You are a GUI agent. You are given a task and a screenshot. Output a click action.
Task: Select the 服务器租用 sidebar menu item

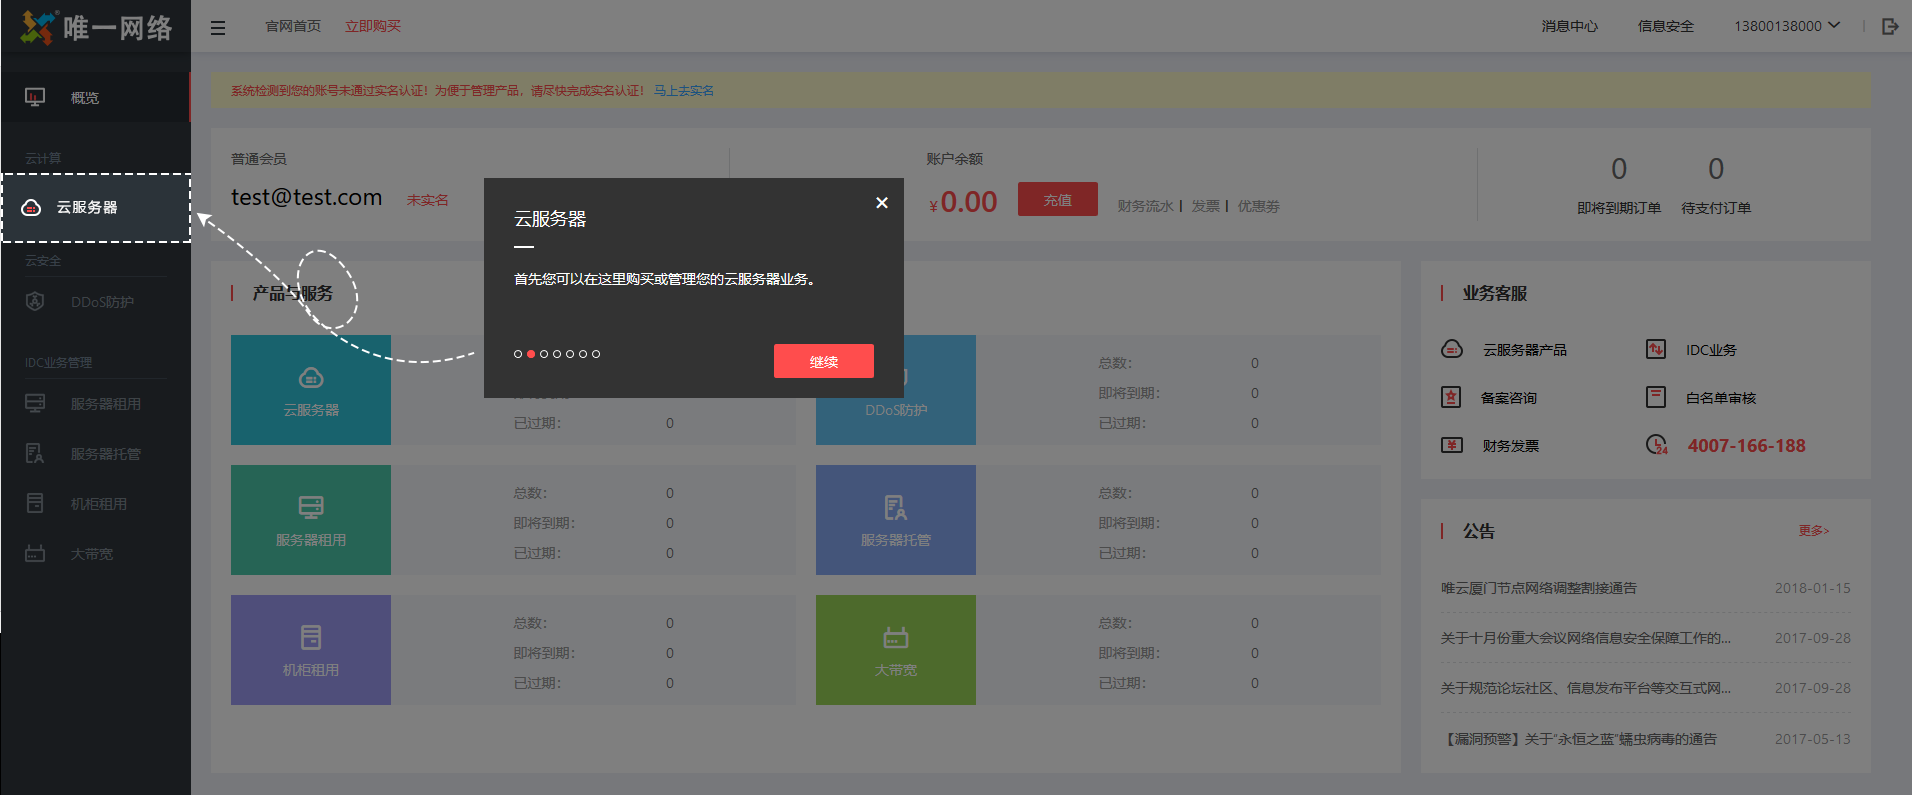pyautogui.click(x=96, y=404)
